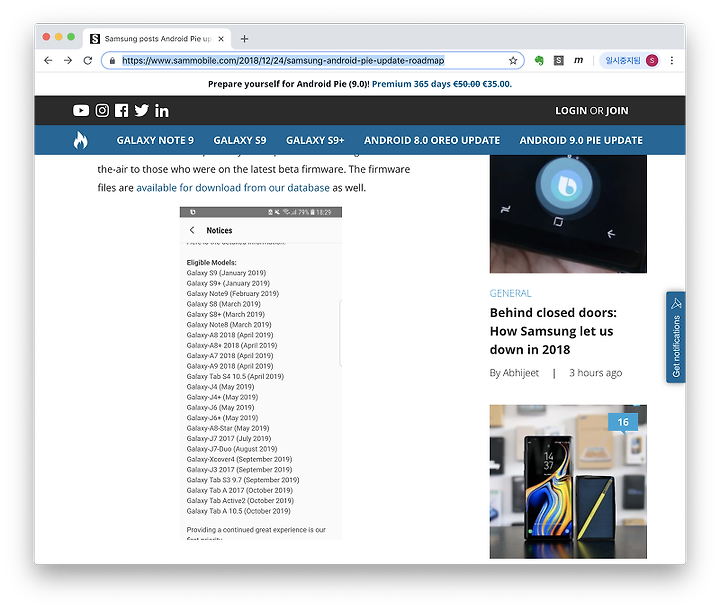This screenshot has height=610, width=720.
Task: Click the 16 comments badge
Action: click(x=623, y=422)
